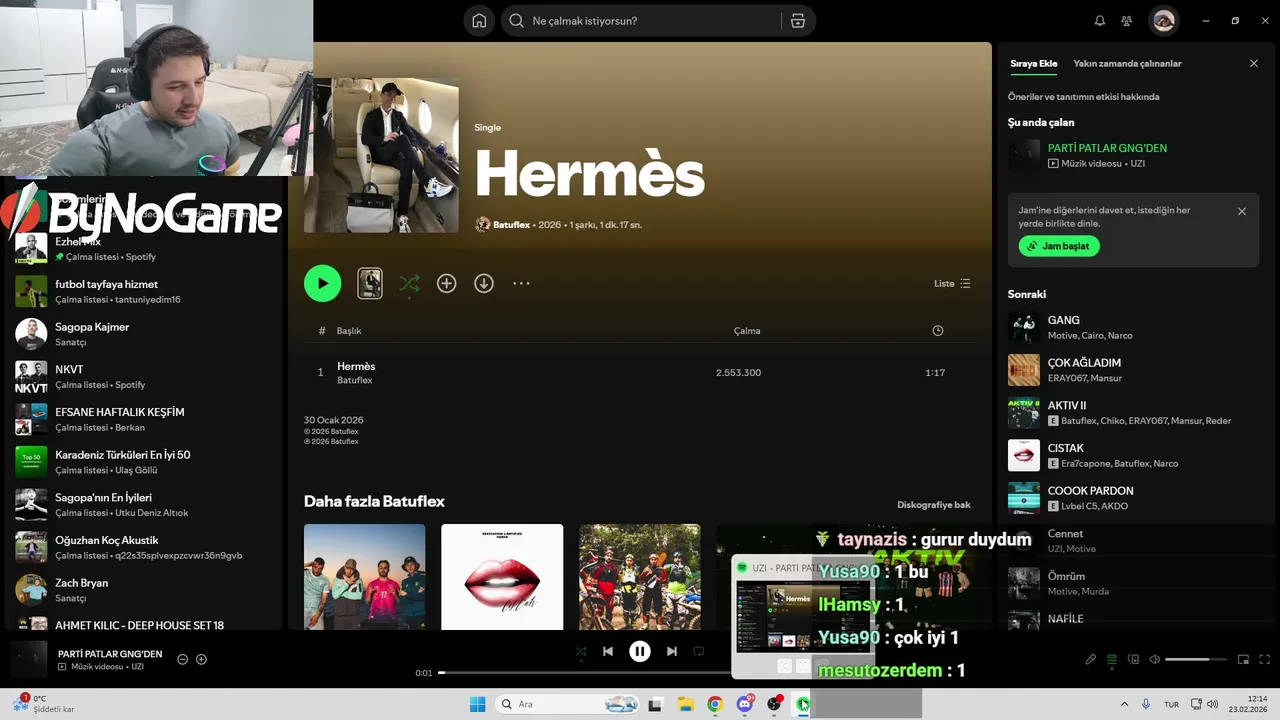1280x720 pixels.
Task: Open the 'Liste' view options dropdown
Action: (x=952, y=284)
